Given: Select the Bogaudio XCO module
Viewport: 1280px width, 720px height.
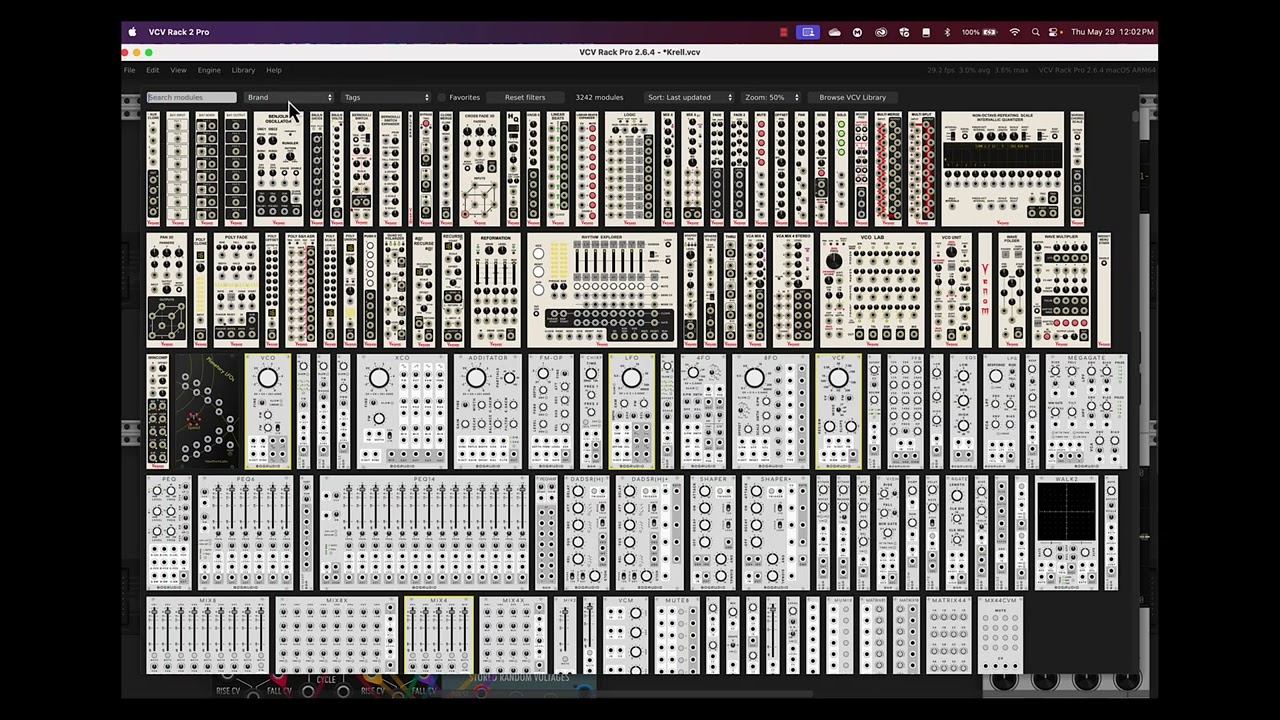Looking at the screenshot, I should click(x=402, y=411).
